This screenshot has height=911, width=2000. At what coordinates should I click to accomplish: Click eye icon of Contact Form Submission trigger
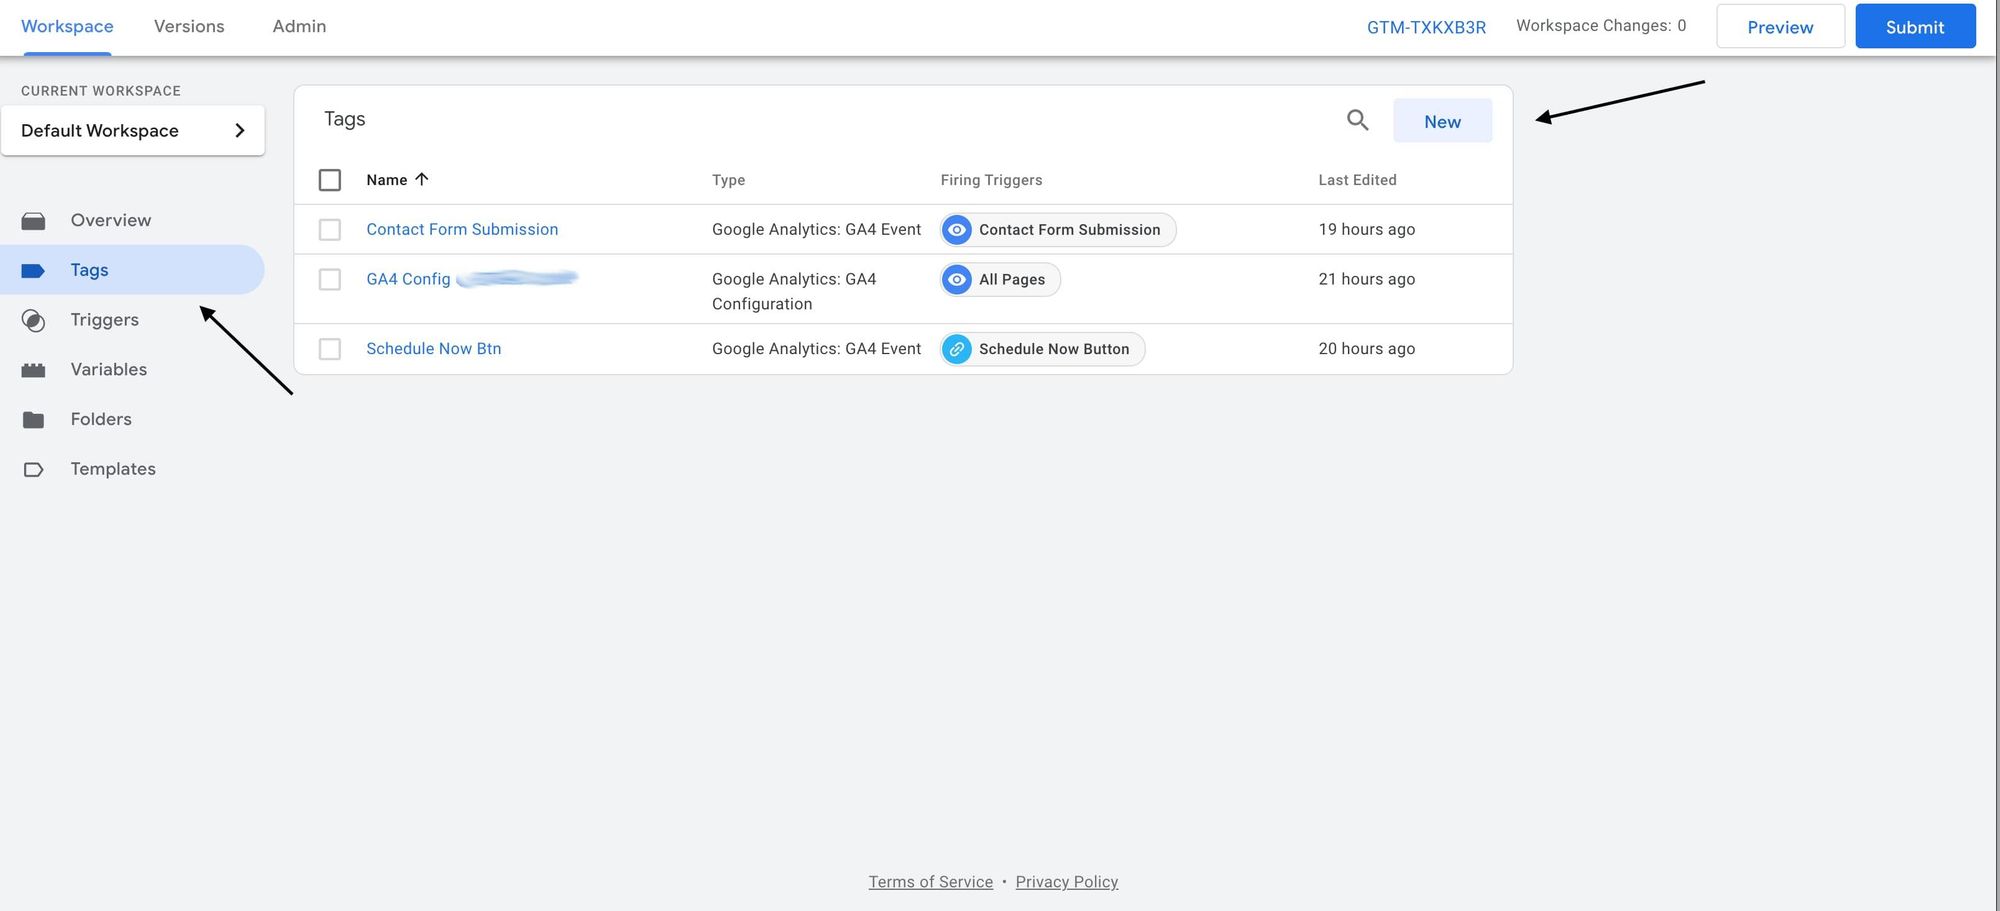coord(957,230)
